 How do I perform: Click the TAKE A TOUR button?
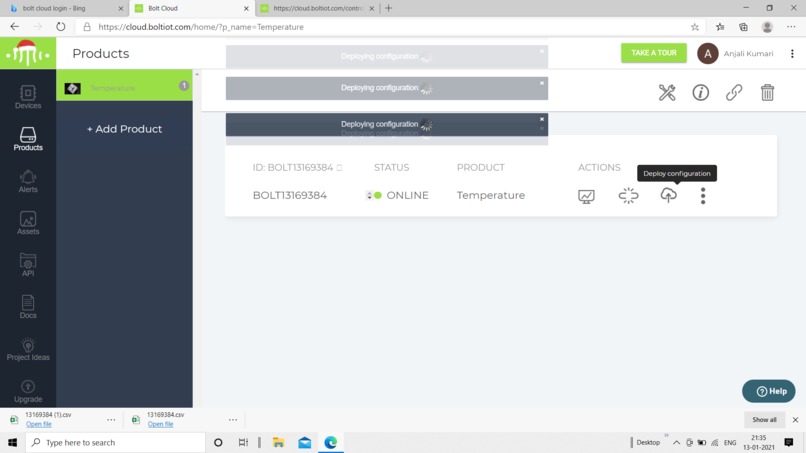[653, 53]
